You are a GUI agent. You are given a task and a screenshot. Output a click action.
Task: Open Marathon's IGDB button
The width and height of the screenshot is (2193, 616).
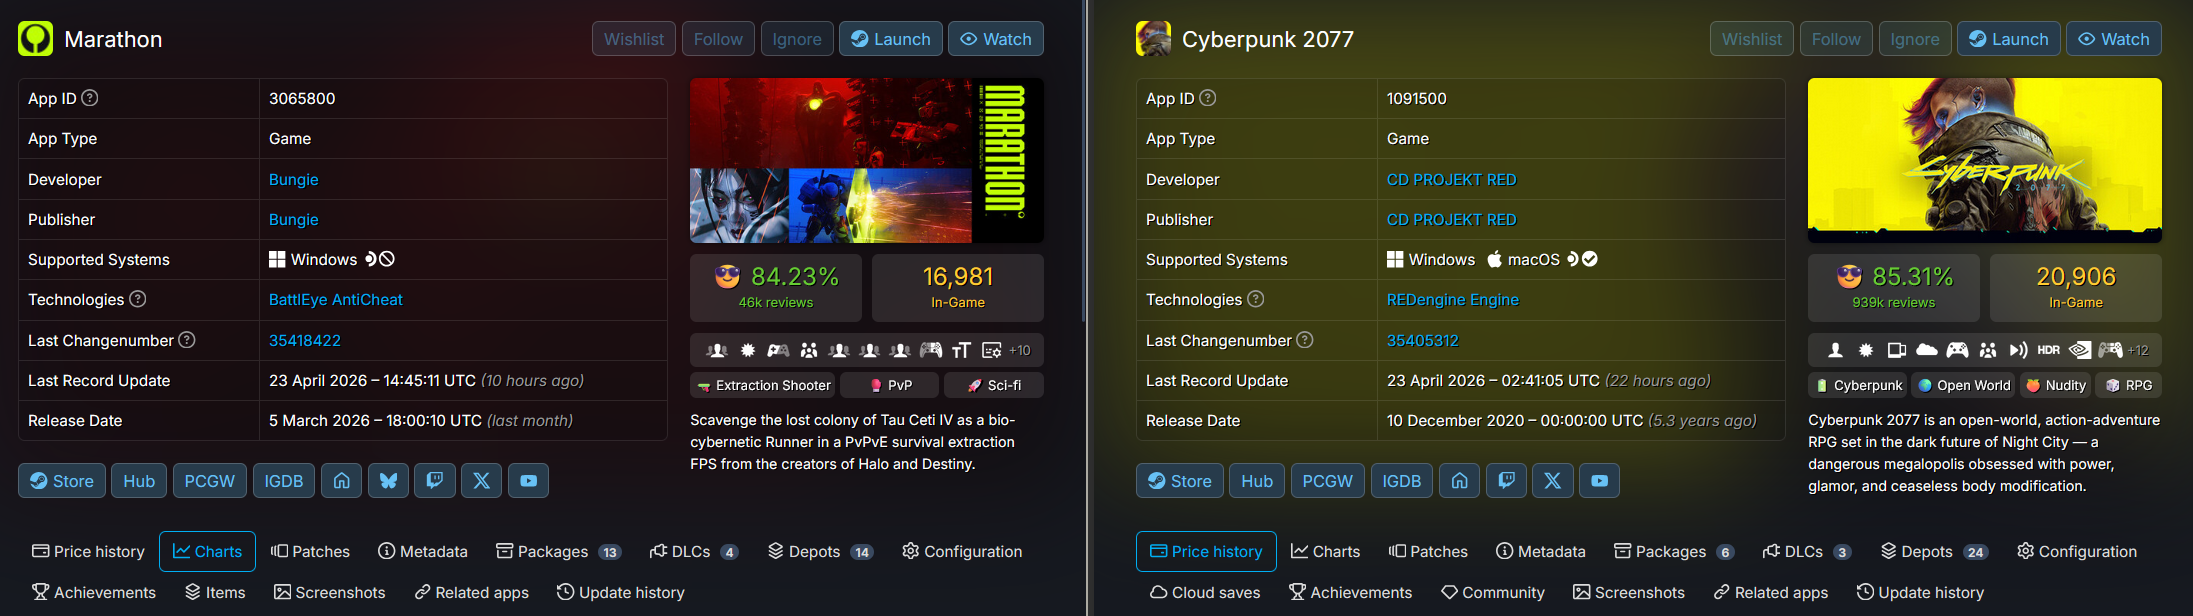tap(284, 481)
